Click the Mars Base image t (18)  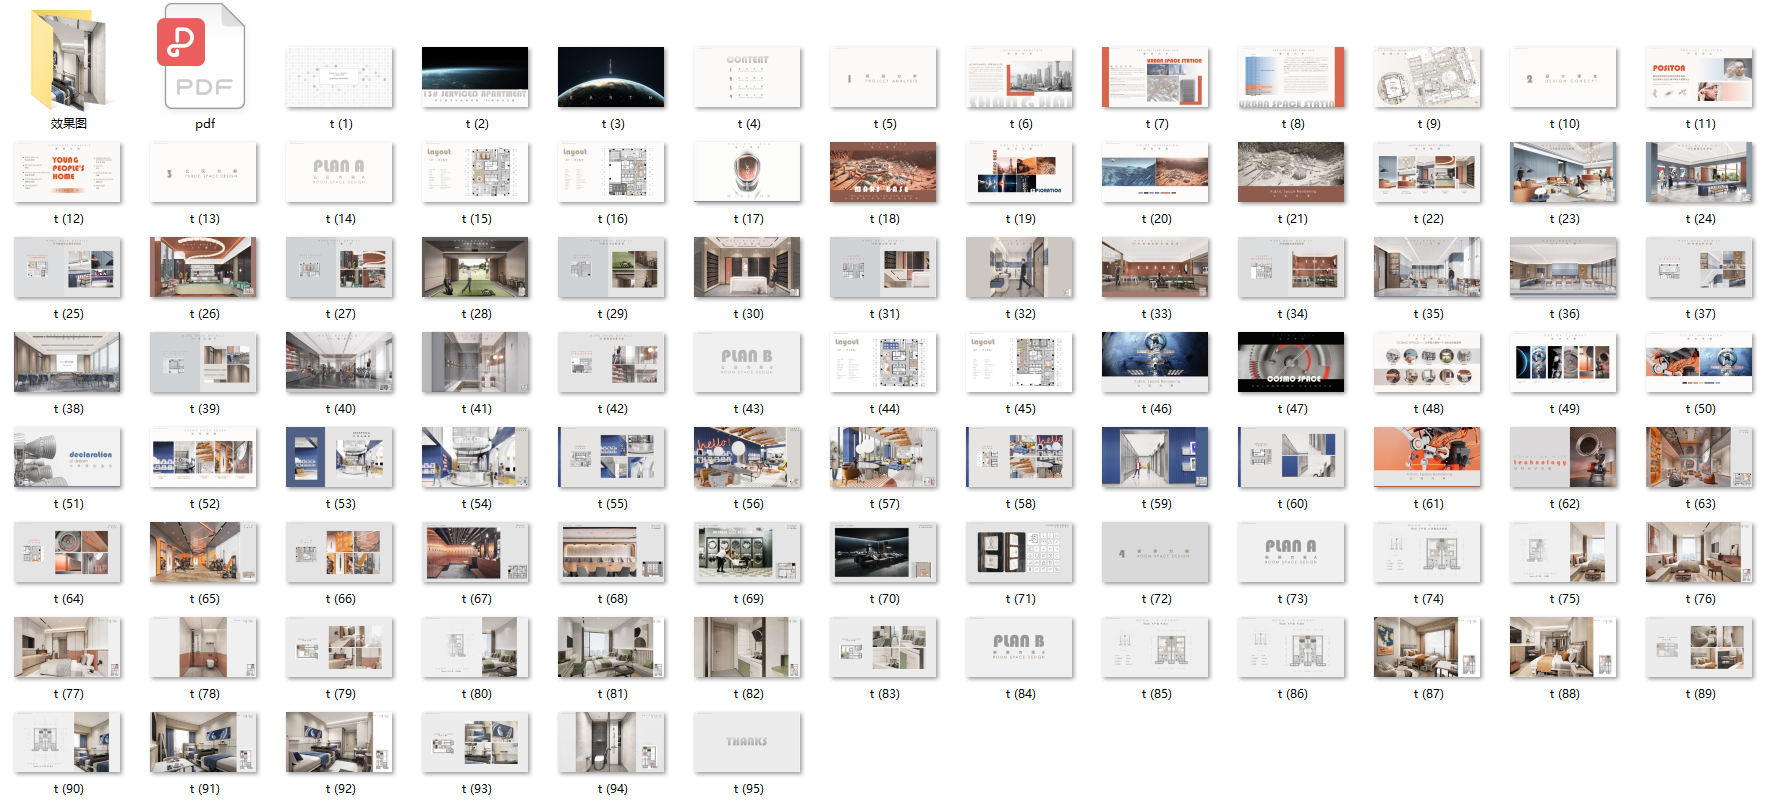coord(883,172)
